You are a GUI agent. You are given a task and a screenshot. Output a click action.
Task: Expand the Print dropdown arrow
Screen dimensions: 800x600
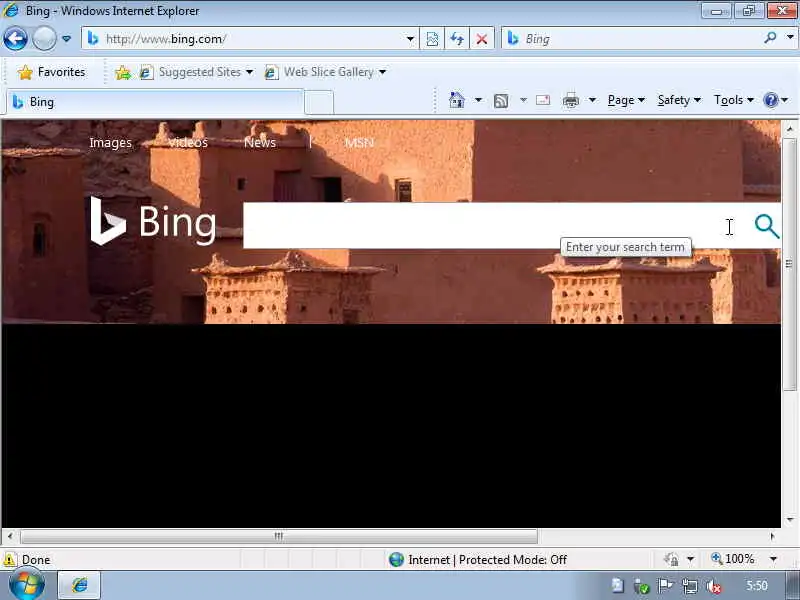point(592,100)
